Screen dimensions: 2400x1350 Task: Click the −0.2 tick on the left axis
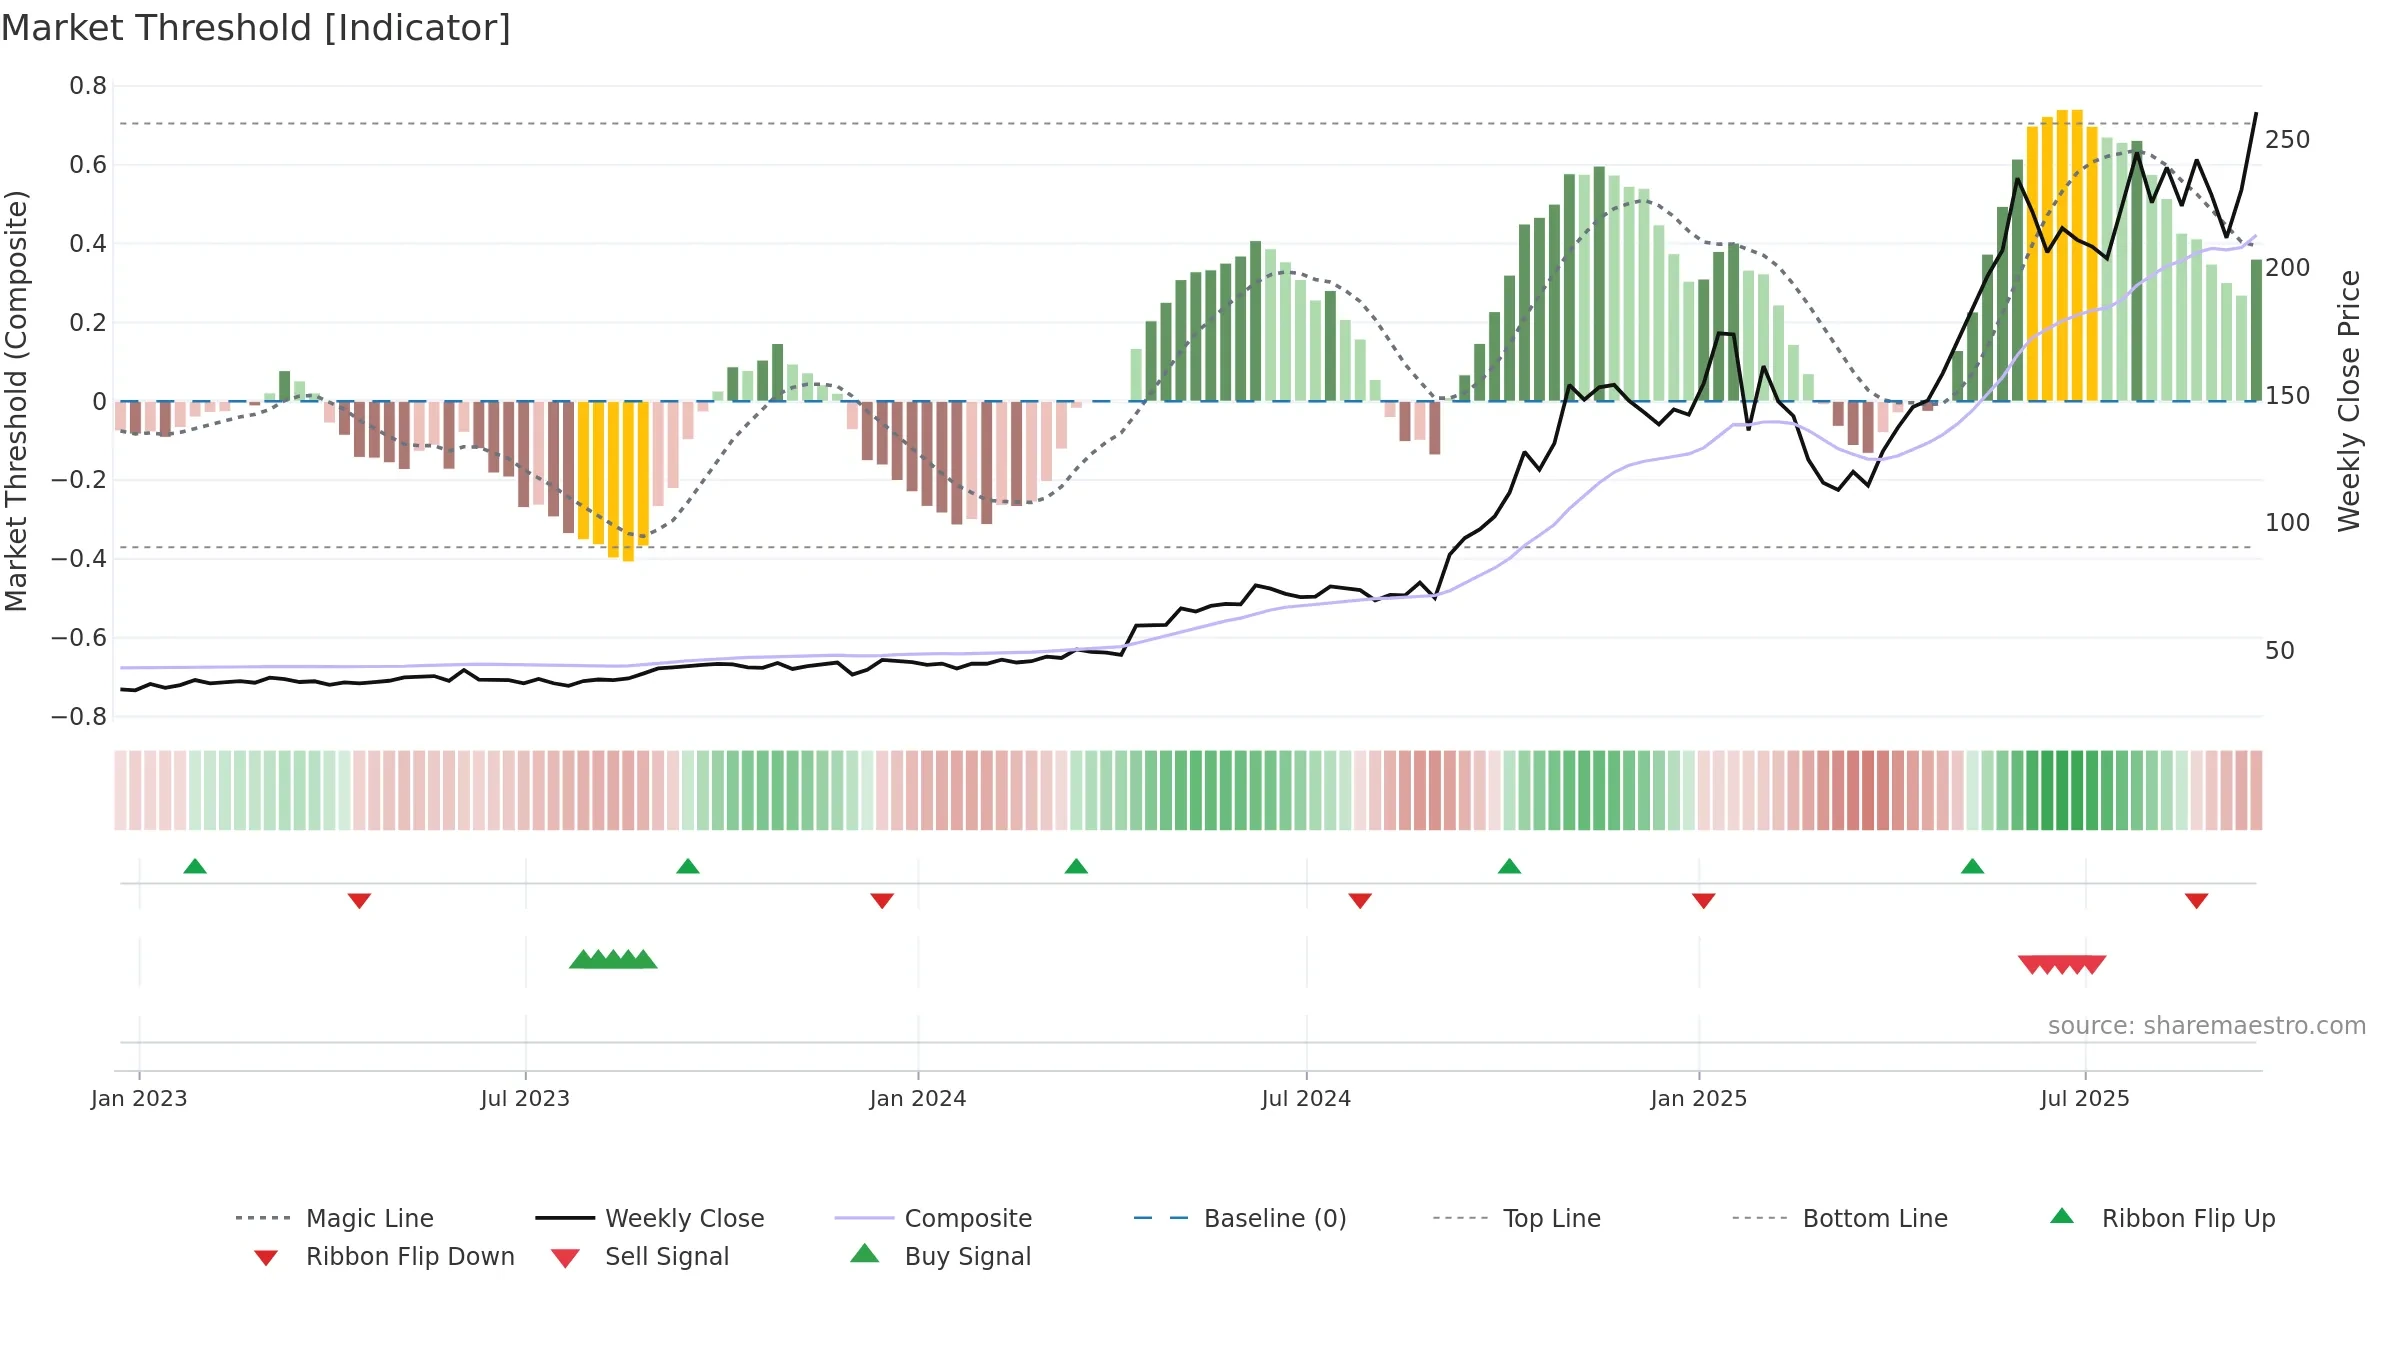79,480
